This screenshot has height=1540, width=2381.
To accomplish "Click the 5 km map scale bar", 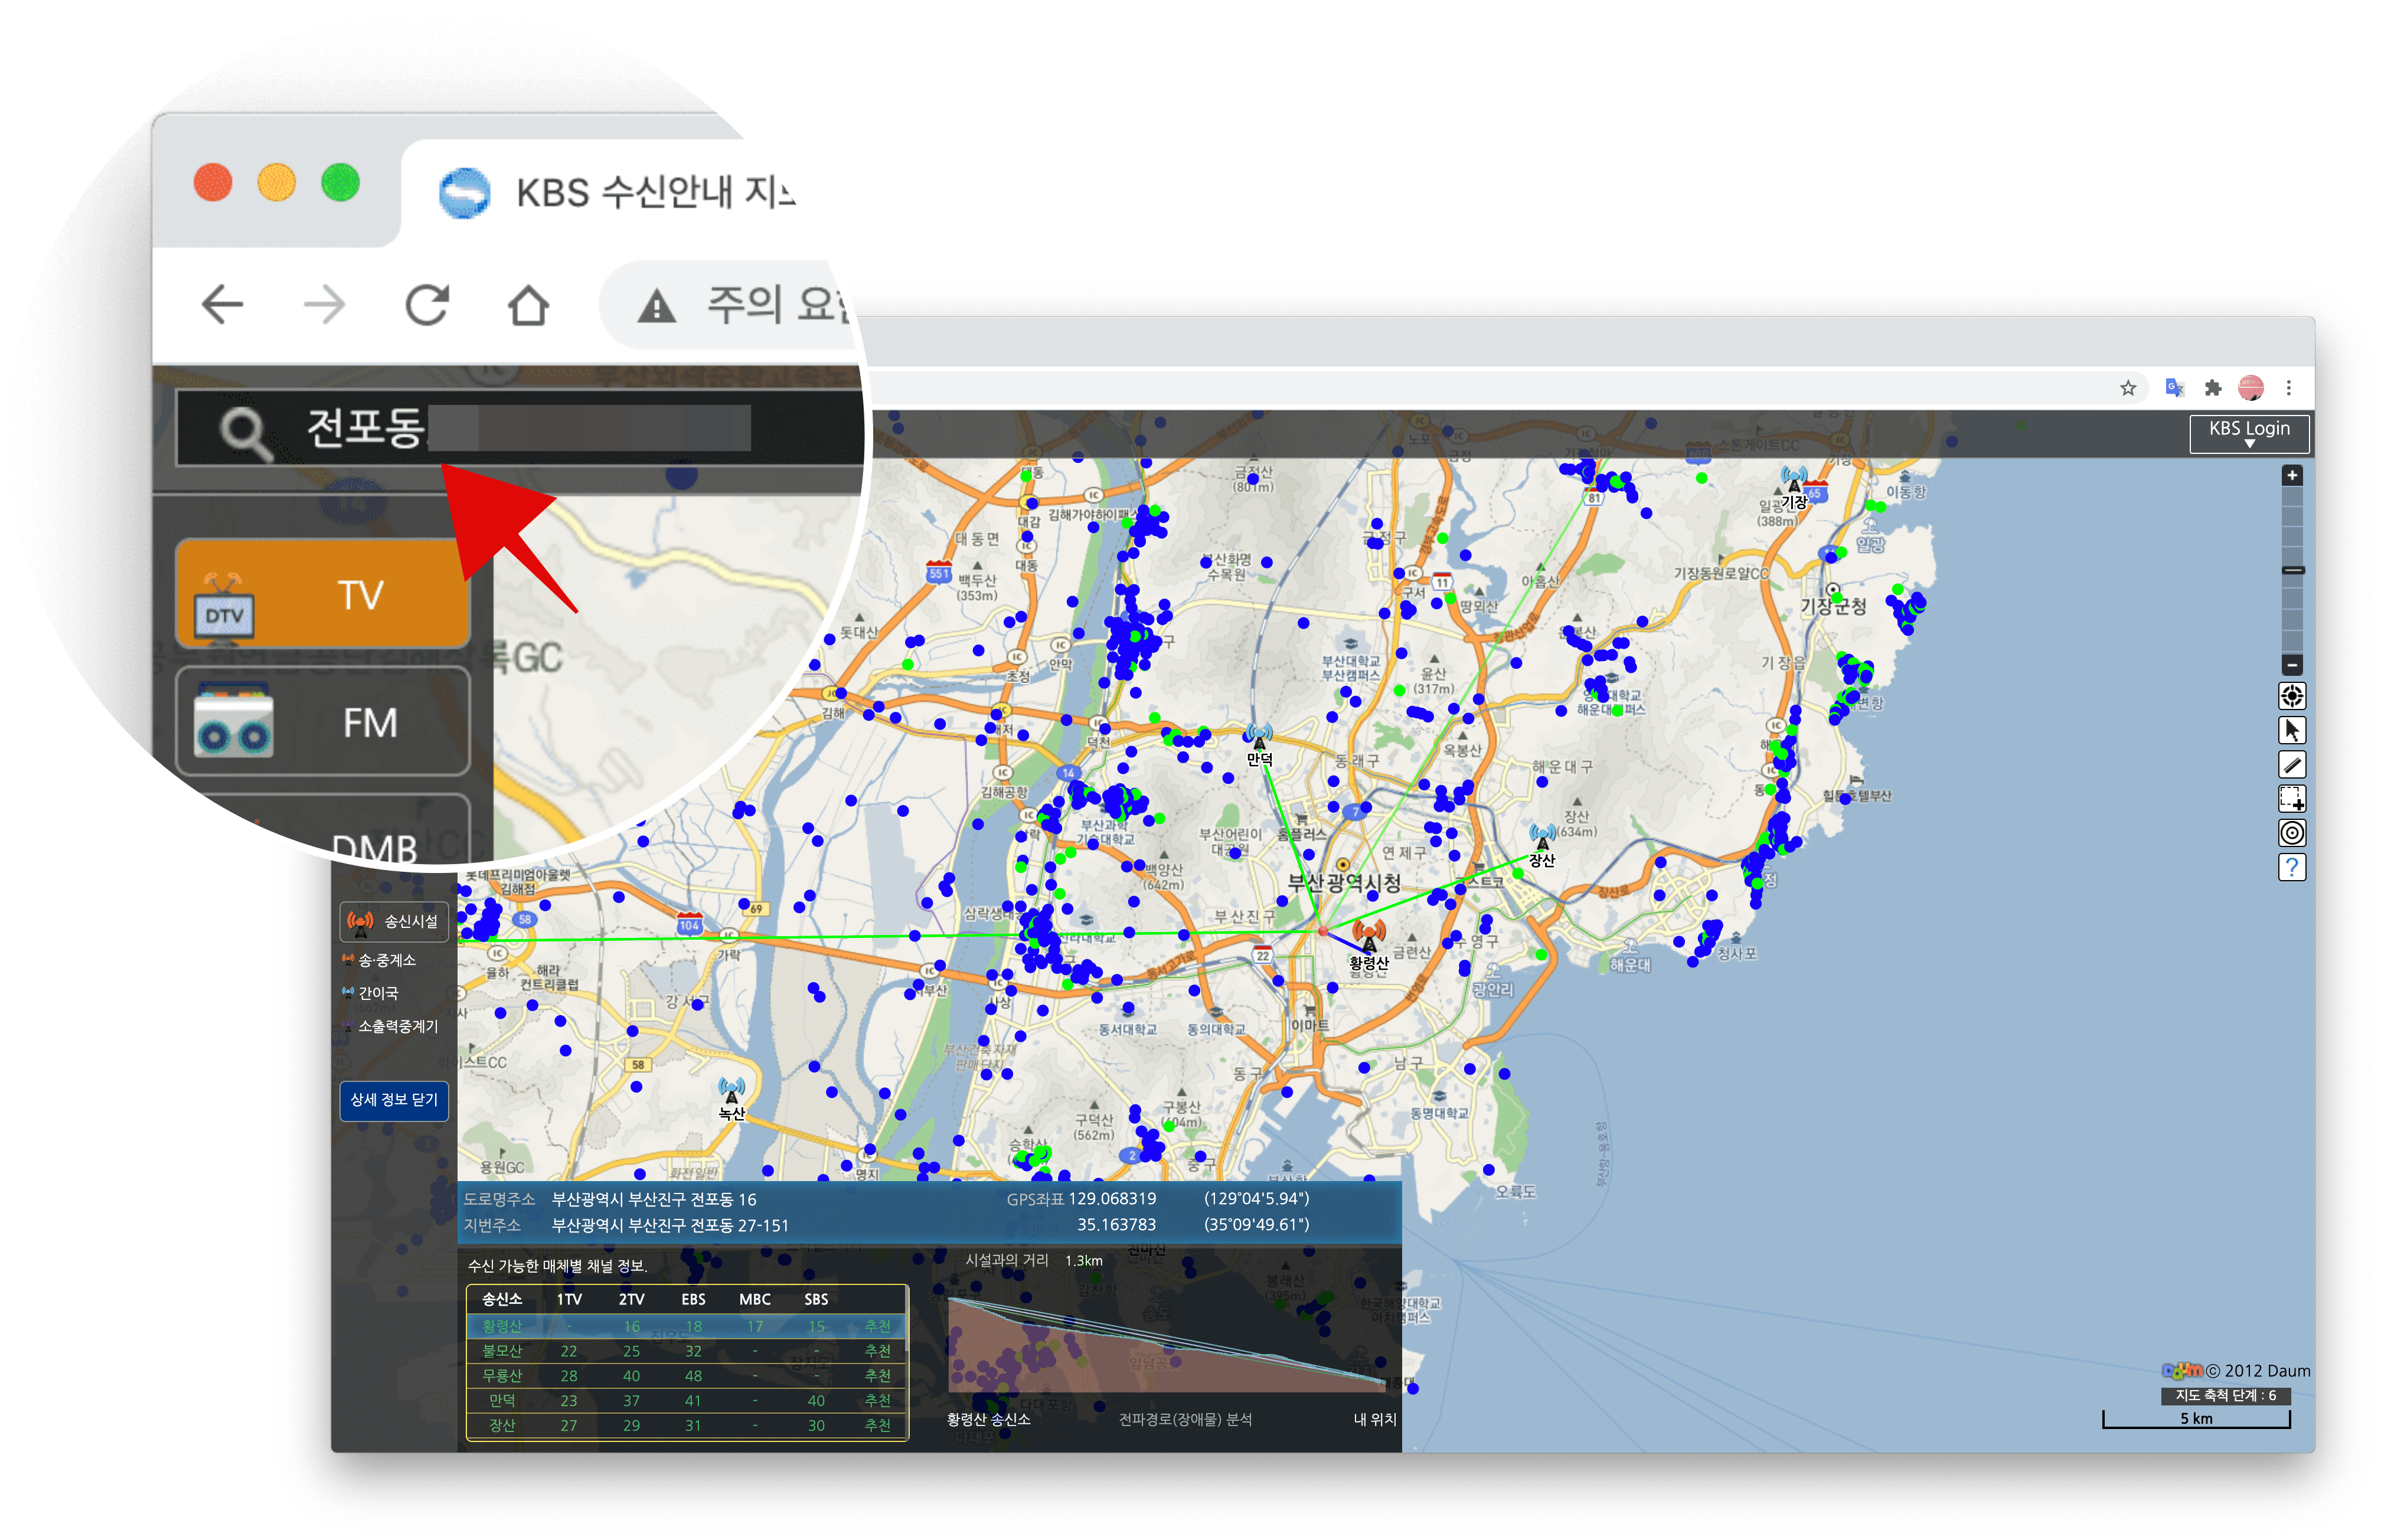I will (x=2195, y=1418).
